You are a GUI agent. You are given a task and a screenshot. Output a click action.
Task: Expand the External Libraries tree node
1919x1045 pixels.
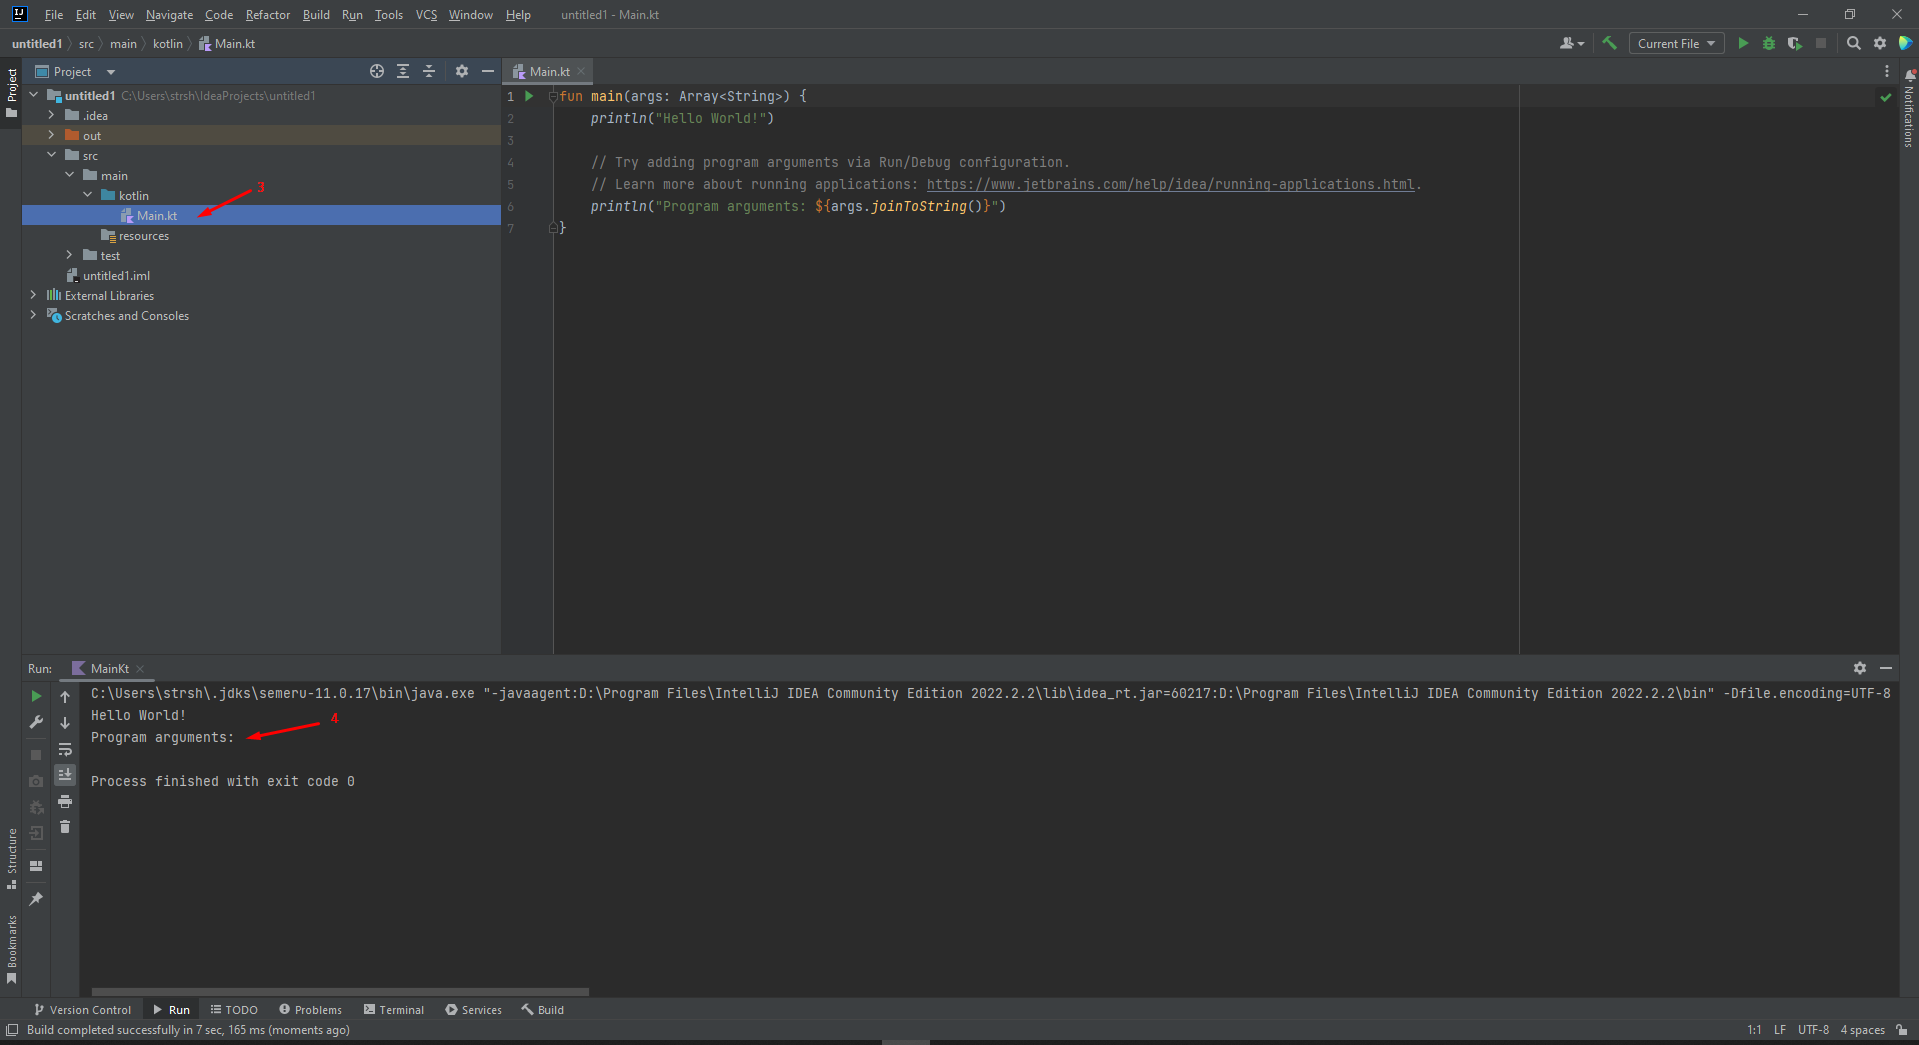point(33,295)
